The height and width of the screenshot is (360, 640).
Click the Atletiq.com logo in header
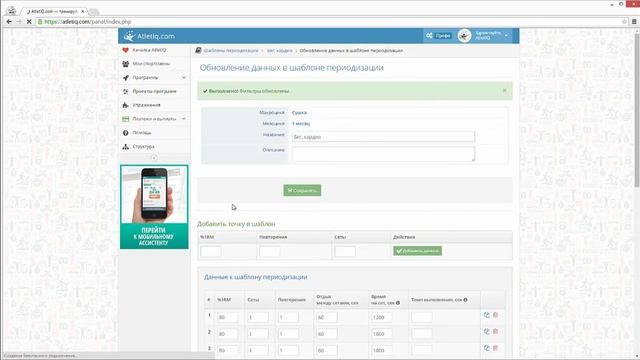point(149,36)
